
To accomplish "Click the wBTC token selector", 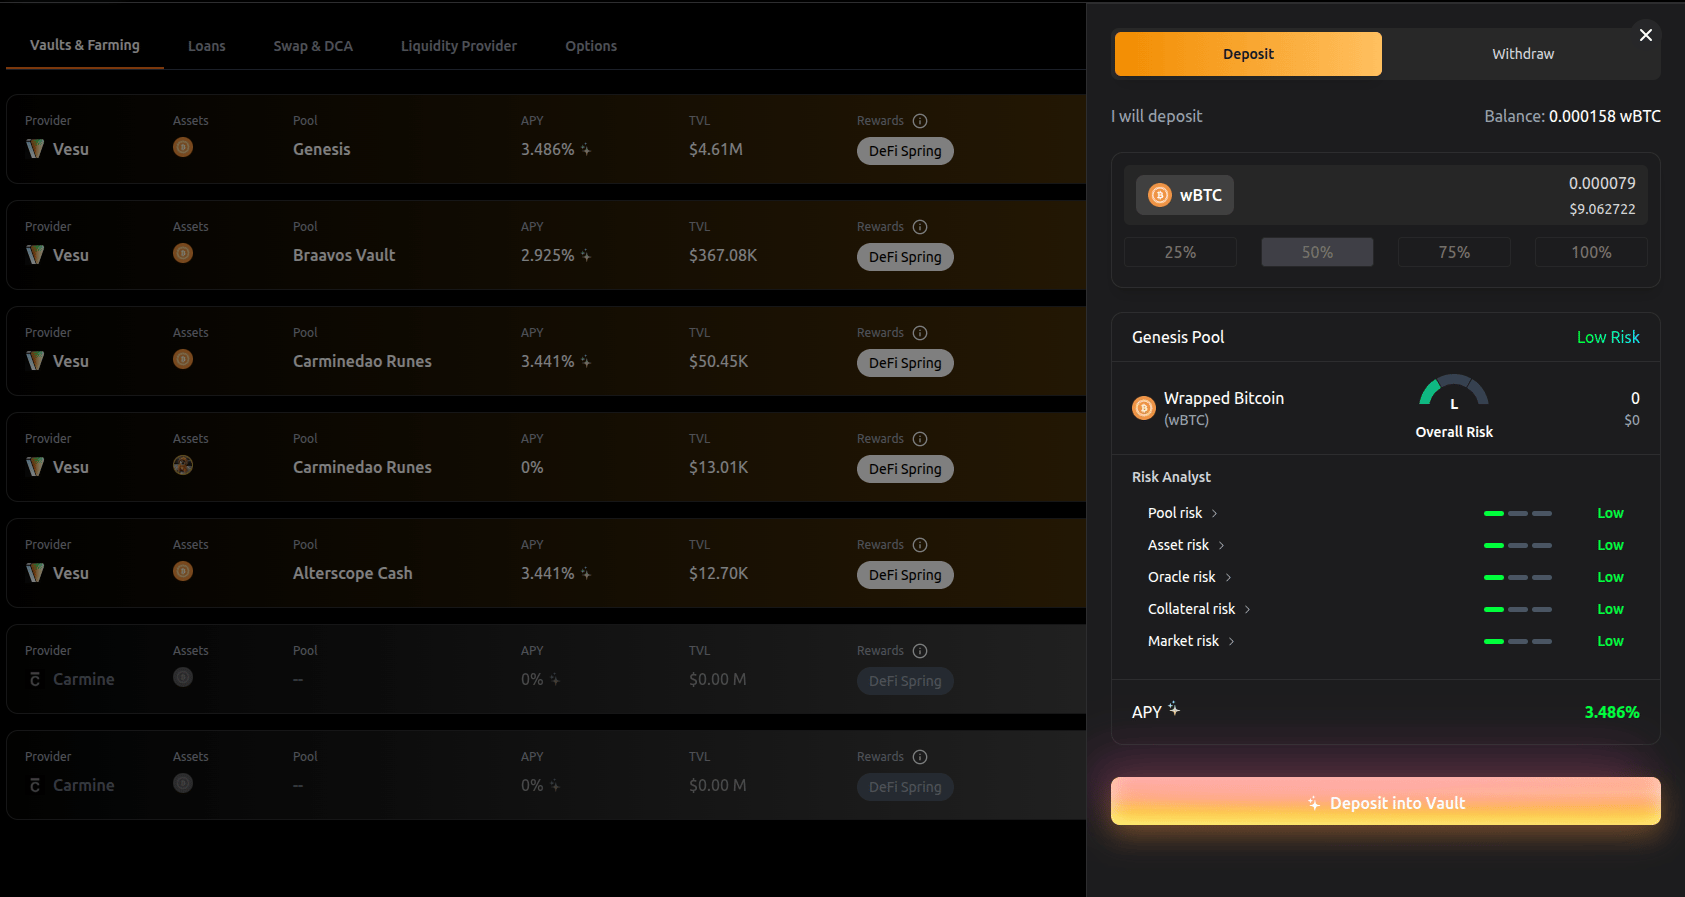I will [x=1185, y=195].
